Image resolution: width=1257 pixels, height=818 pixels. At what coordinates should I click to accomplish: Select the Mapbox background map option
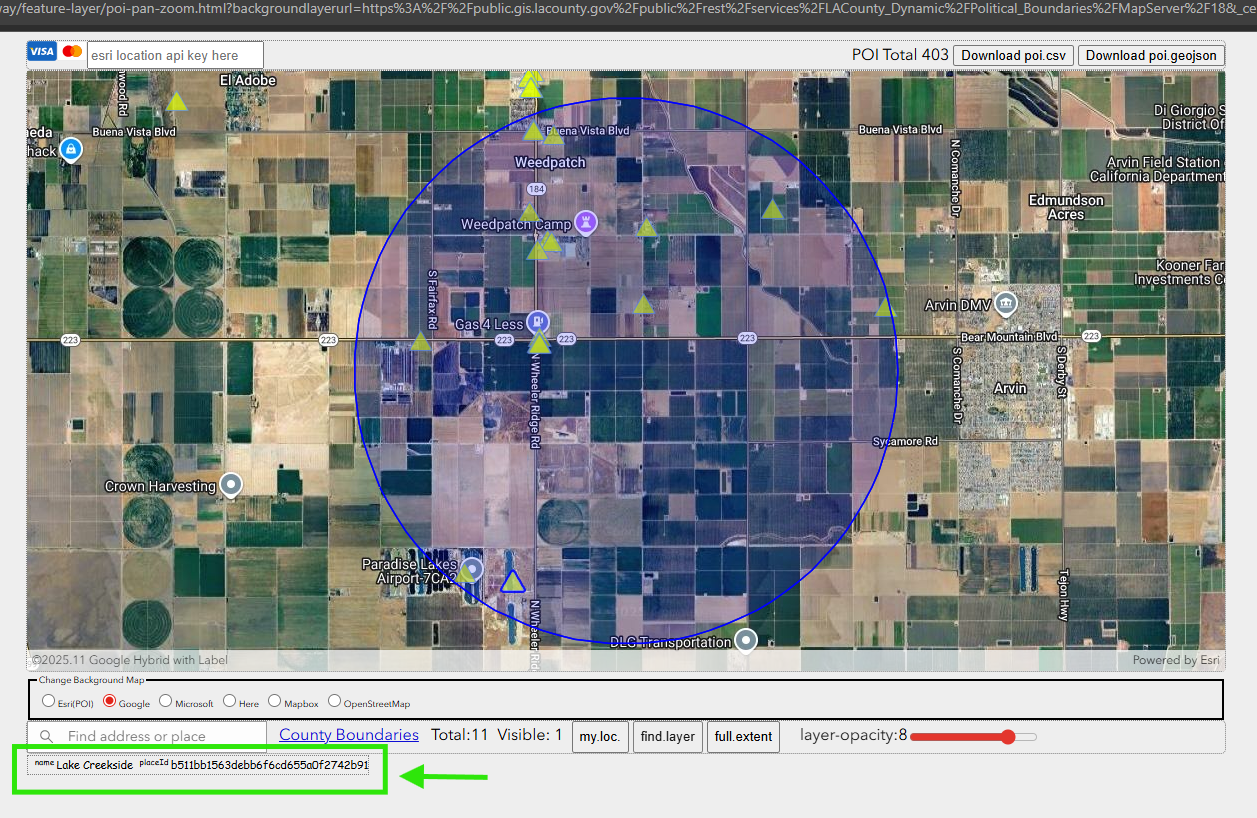(275, 702)
